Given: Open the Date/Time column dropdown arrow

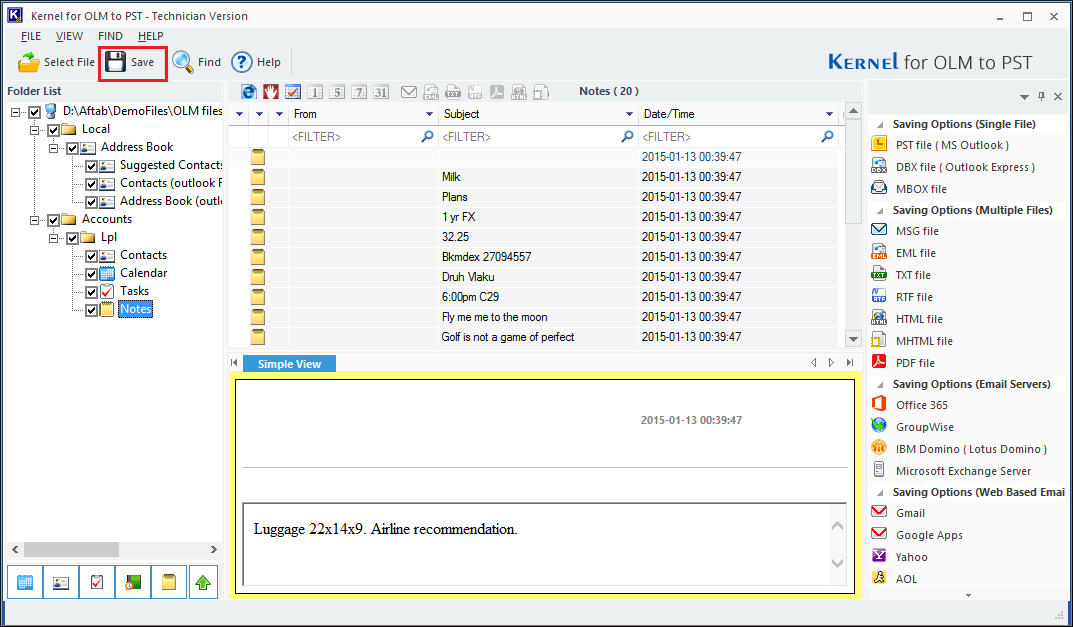Looking at the screenshot, I should (829, 114).
